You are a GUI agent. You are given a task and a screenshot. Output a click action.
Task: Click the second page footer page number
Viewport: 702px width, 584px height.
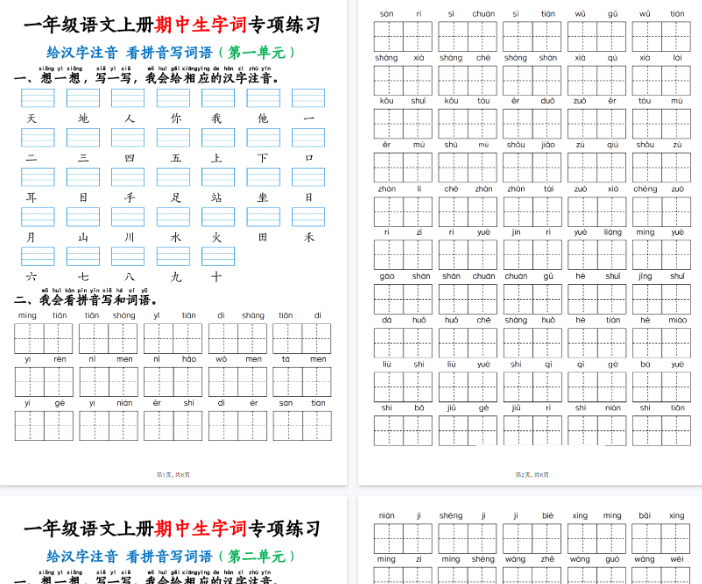click(532, 474)
